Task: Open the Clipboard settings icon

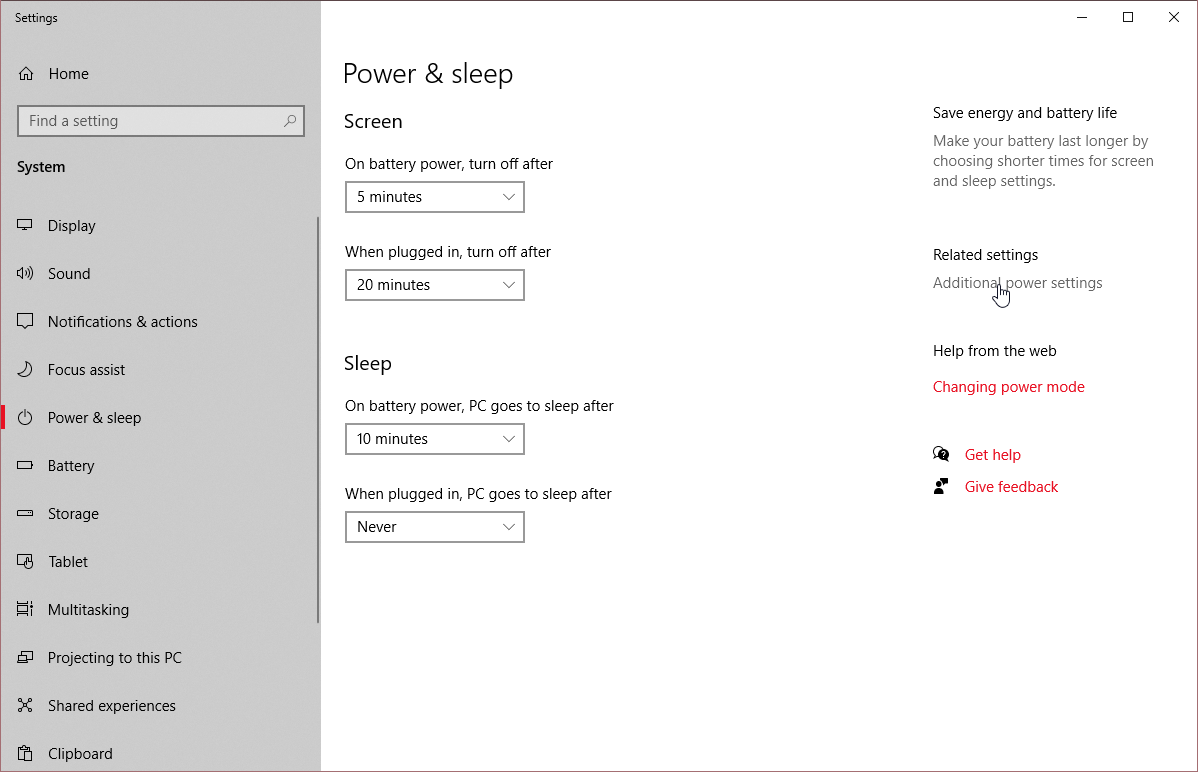Action: pos(24,753)
